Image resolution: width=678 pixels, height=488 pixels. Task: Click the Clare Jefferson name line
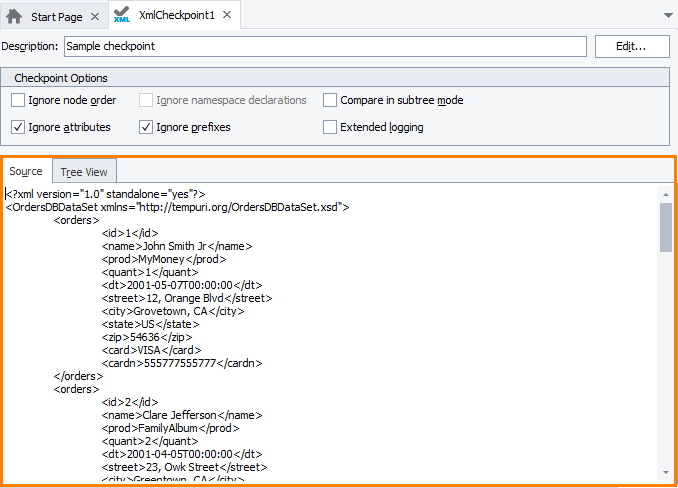181,414
